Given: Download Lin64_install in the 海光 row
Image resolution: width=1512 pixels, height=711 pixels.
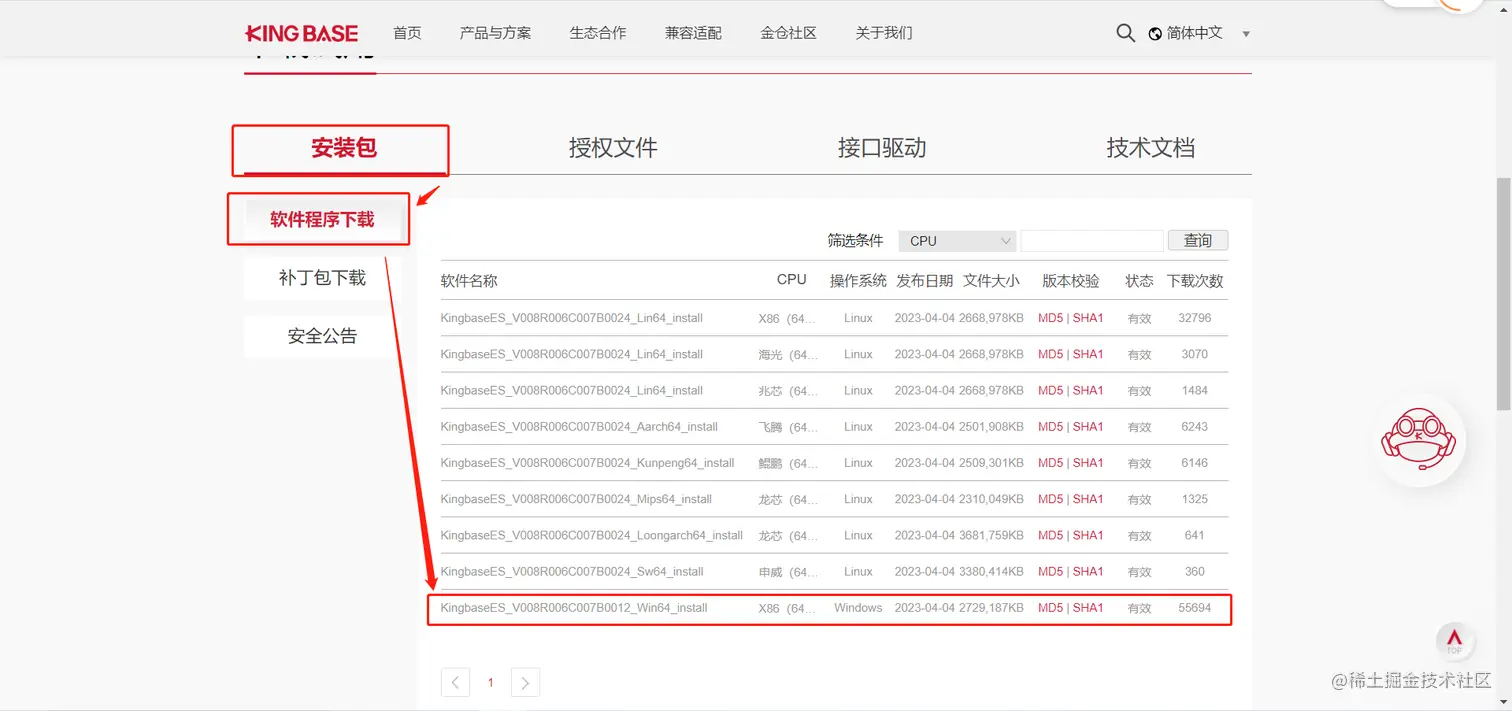Looking at the screenshot, I should (x=572, y=354).
